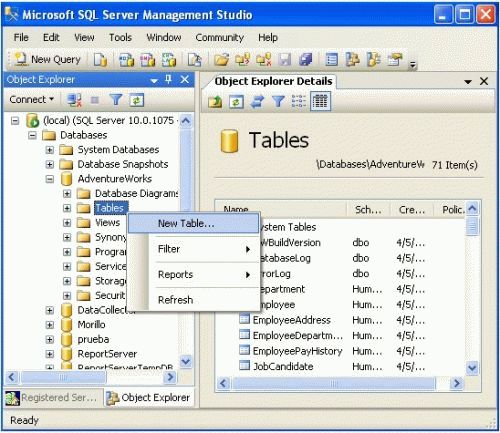
Task: Open the Edit menu
Action: [51, 37]
